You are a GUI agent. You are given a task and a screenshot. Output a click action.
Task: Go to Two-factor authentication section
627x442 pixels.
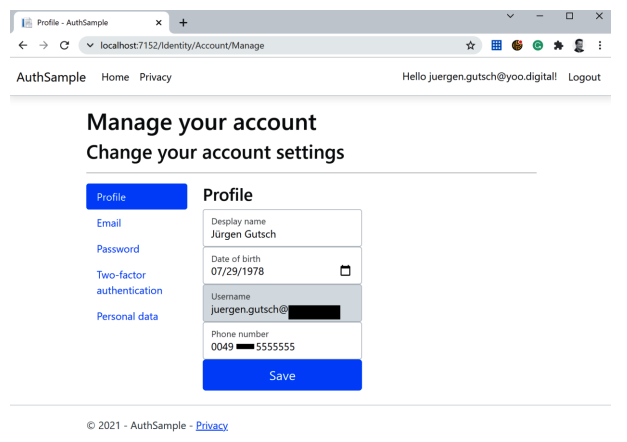click(129, 282)
